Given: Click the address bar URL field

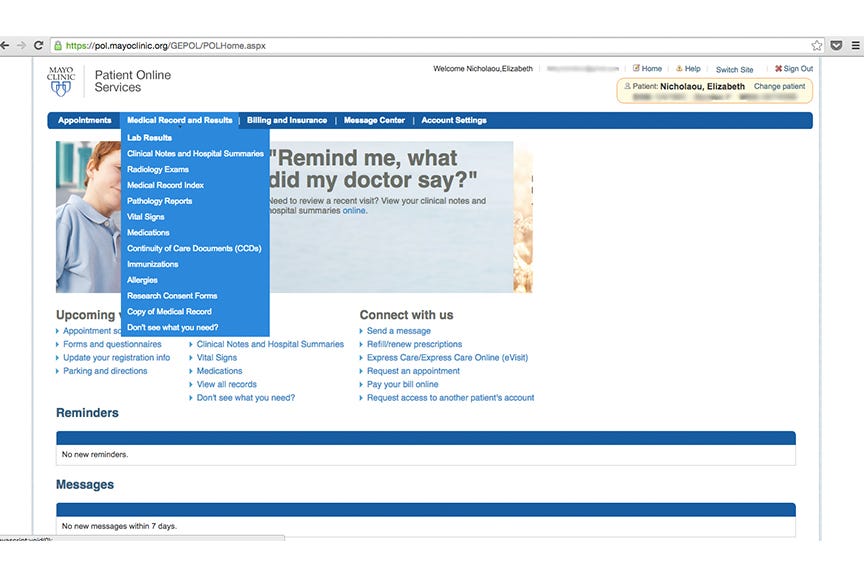Looking at the screenshot, I should [x=430, y=46].
